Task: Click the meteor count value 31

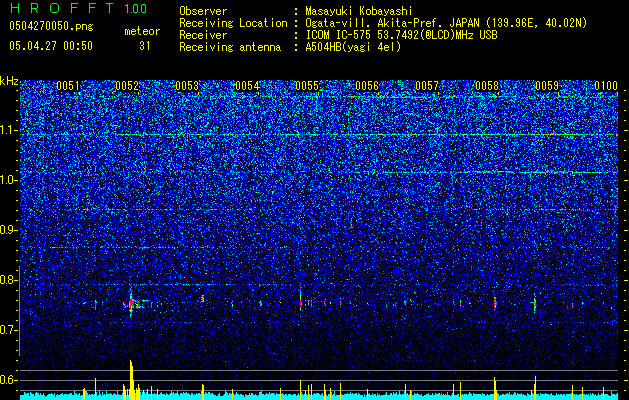Action: [x=145, y=46]
